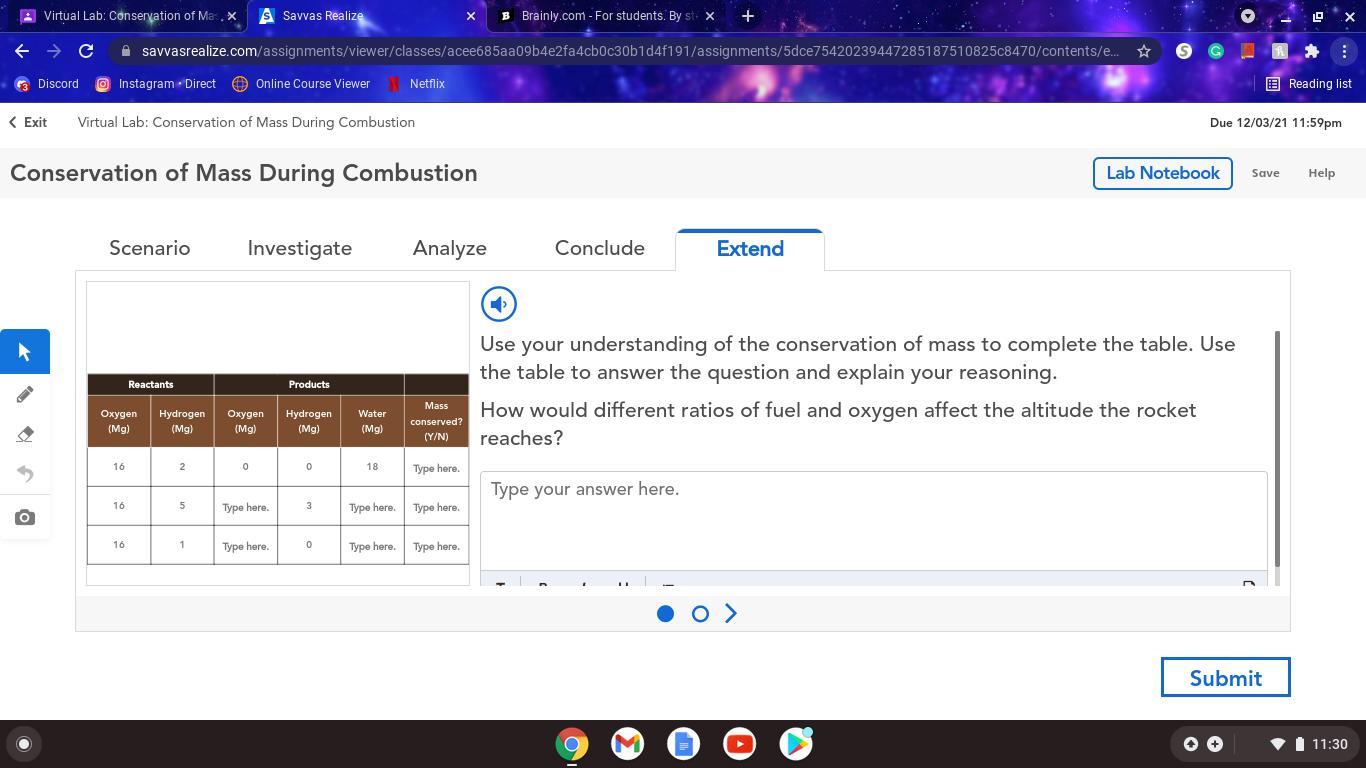Switch to the Conclude tab
1366x768 pixels.
600,248
